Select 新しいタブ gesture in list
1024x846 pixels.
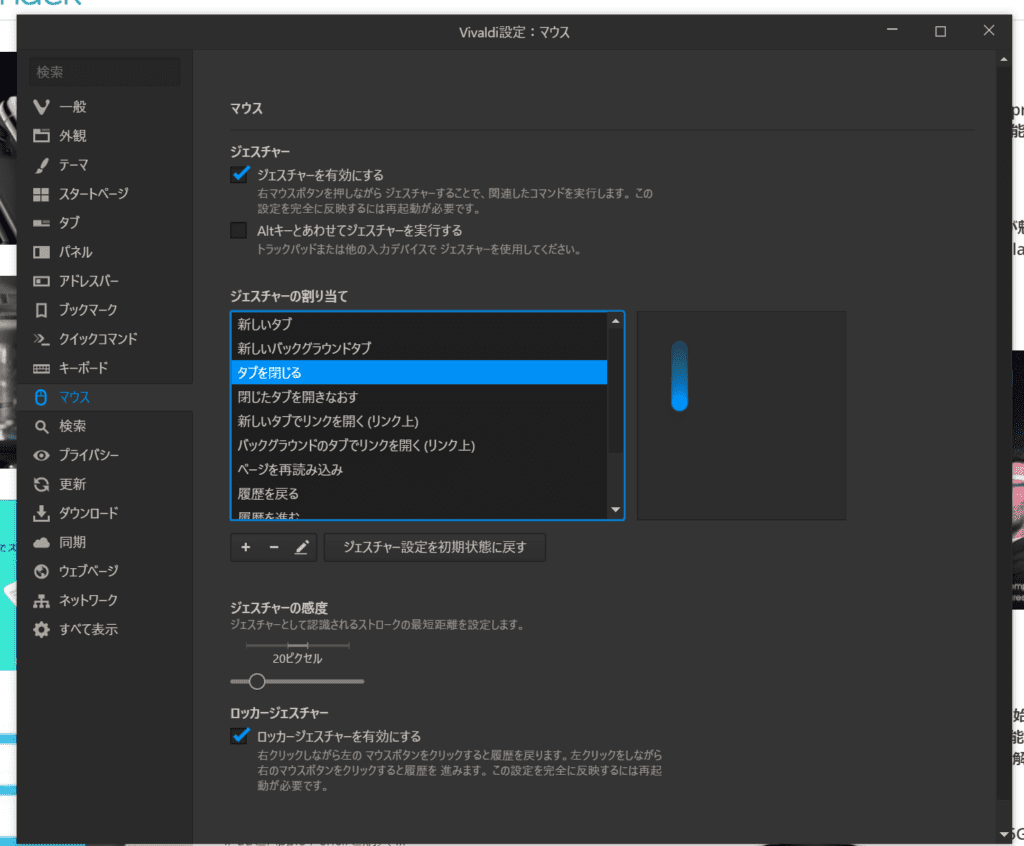(419, 324)
